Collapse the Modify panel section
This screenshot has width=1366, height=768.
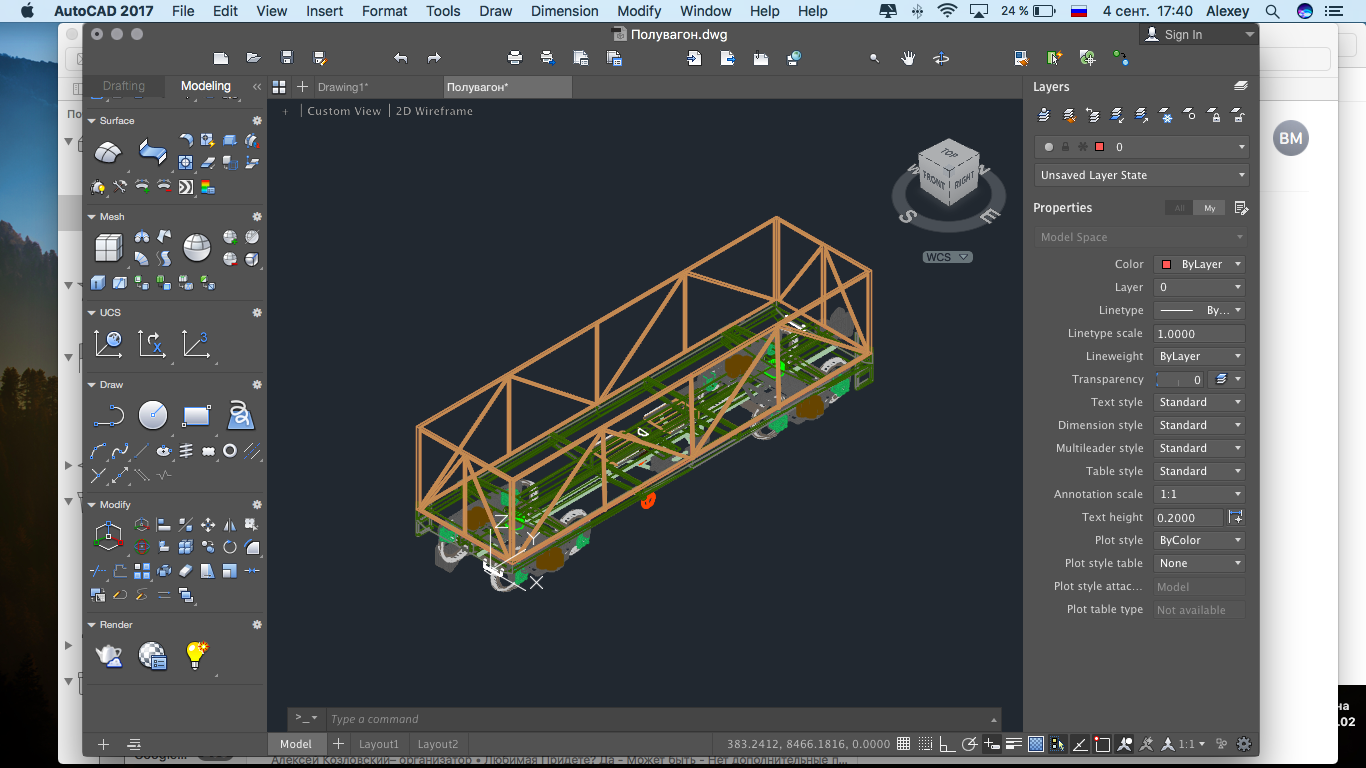pyautogui.click(x=91, y=505)
